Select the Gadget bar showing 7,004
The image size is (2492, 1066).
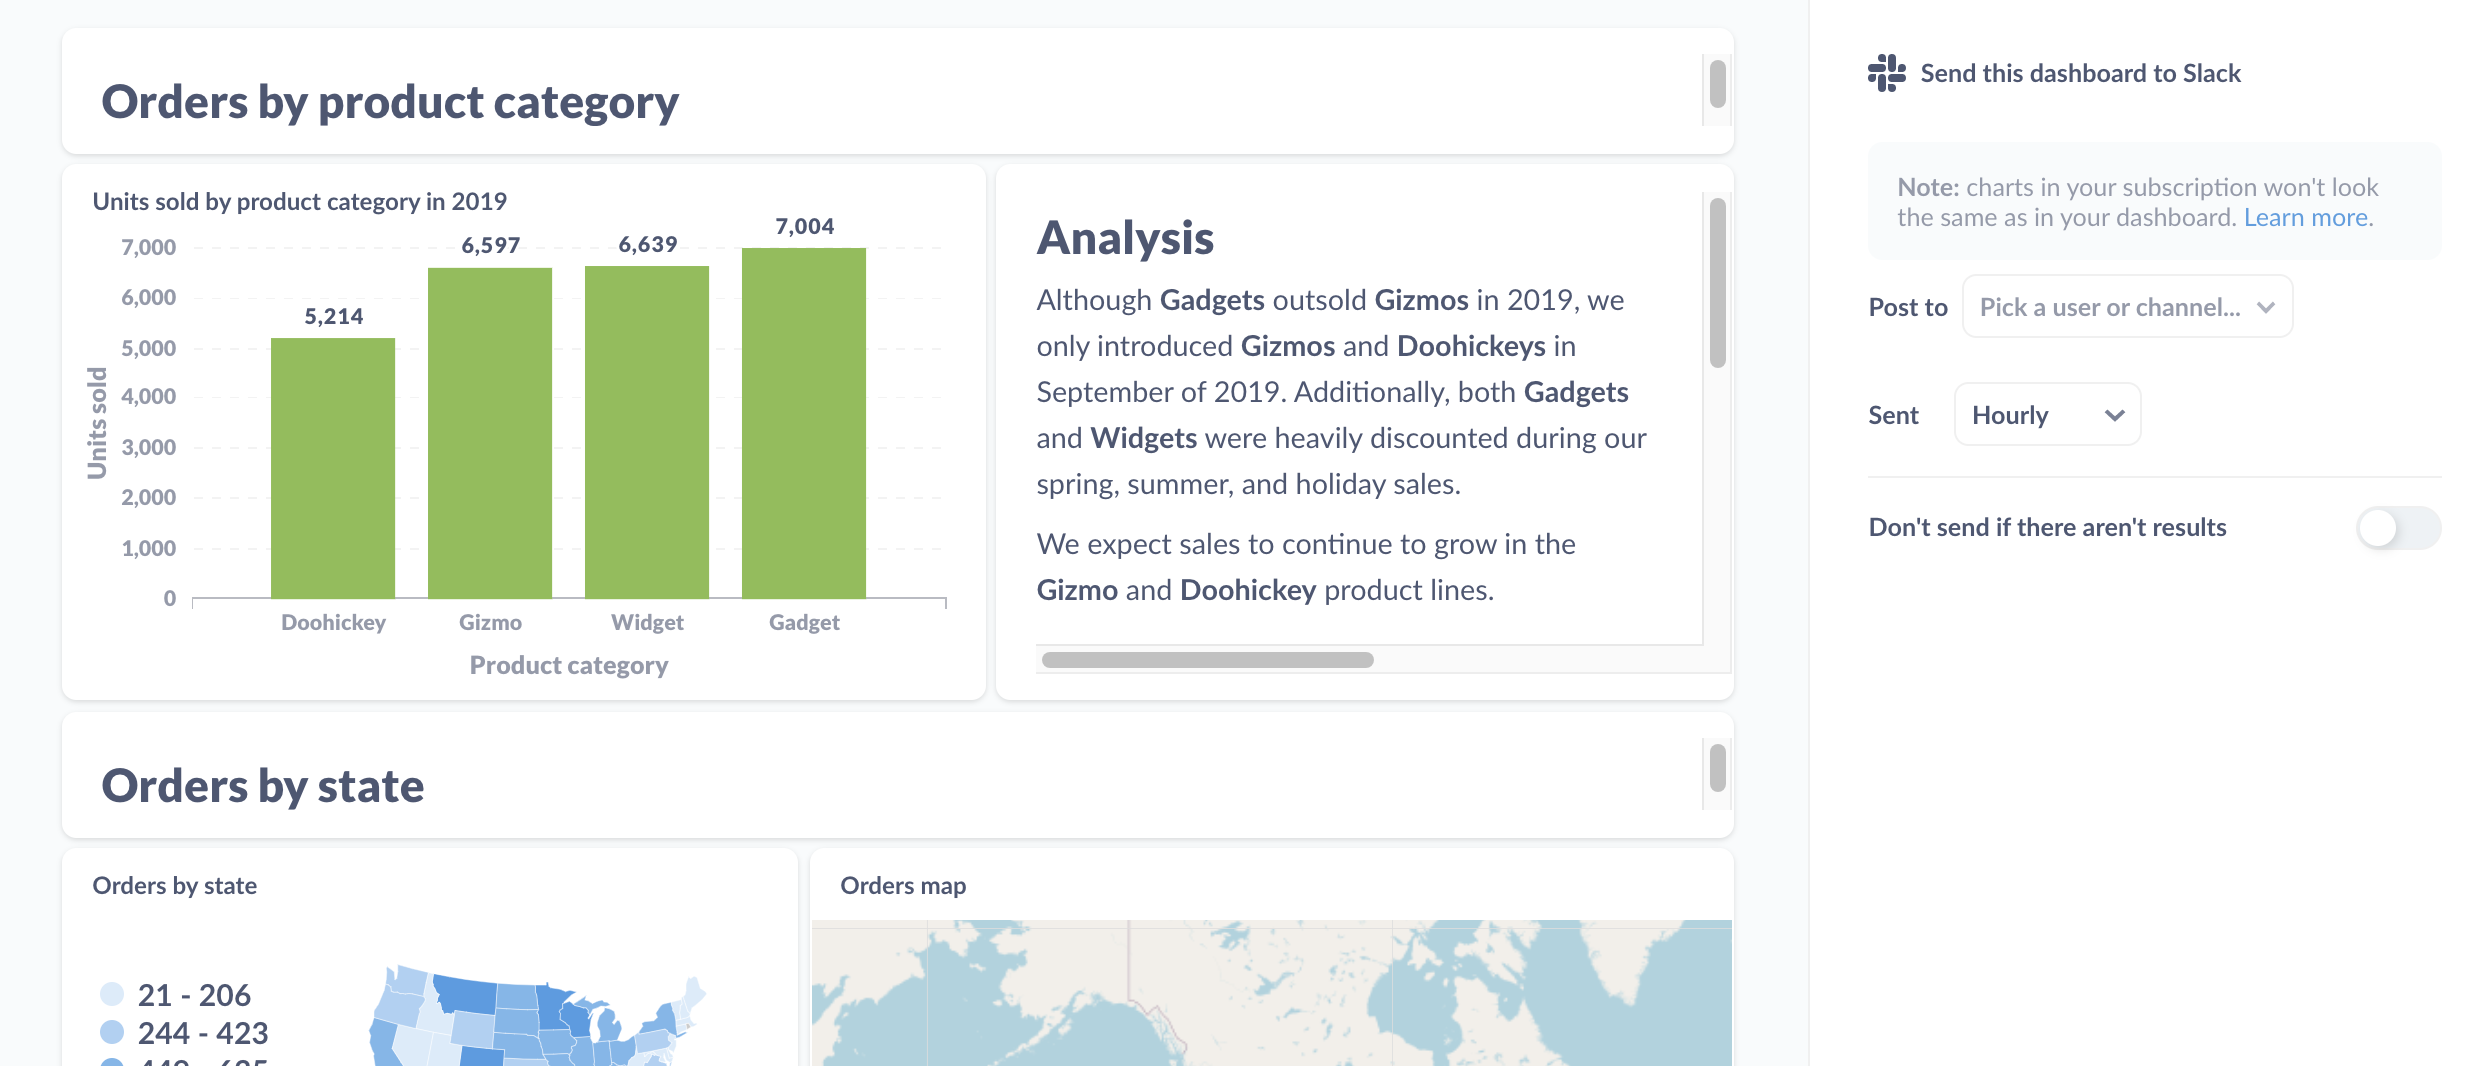point(804,422)
